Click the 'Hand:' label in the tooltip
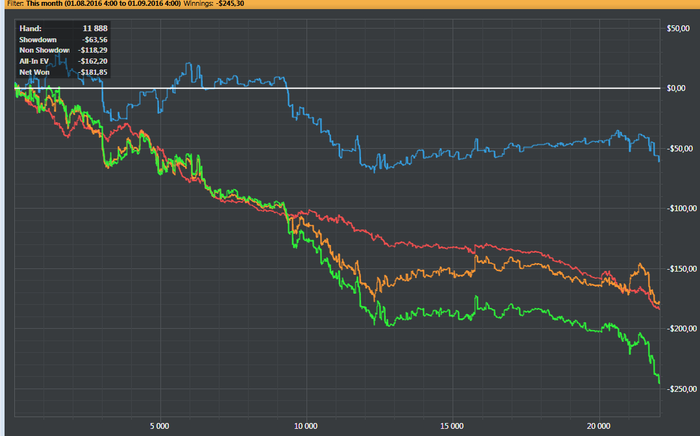The height and width of the screenshot is (436, 700). 30,28
